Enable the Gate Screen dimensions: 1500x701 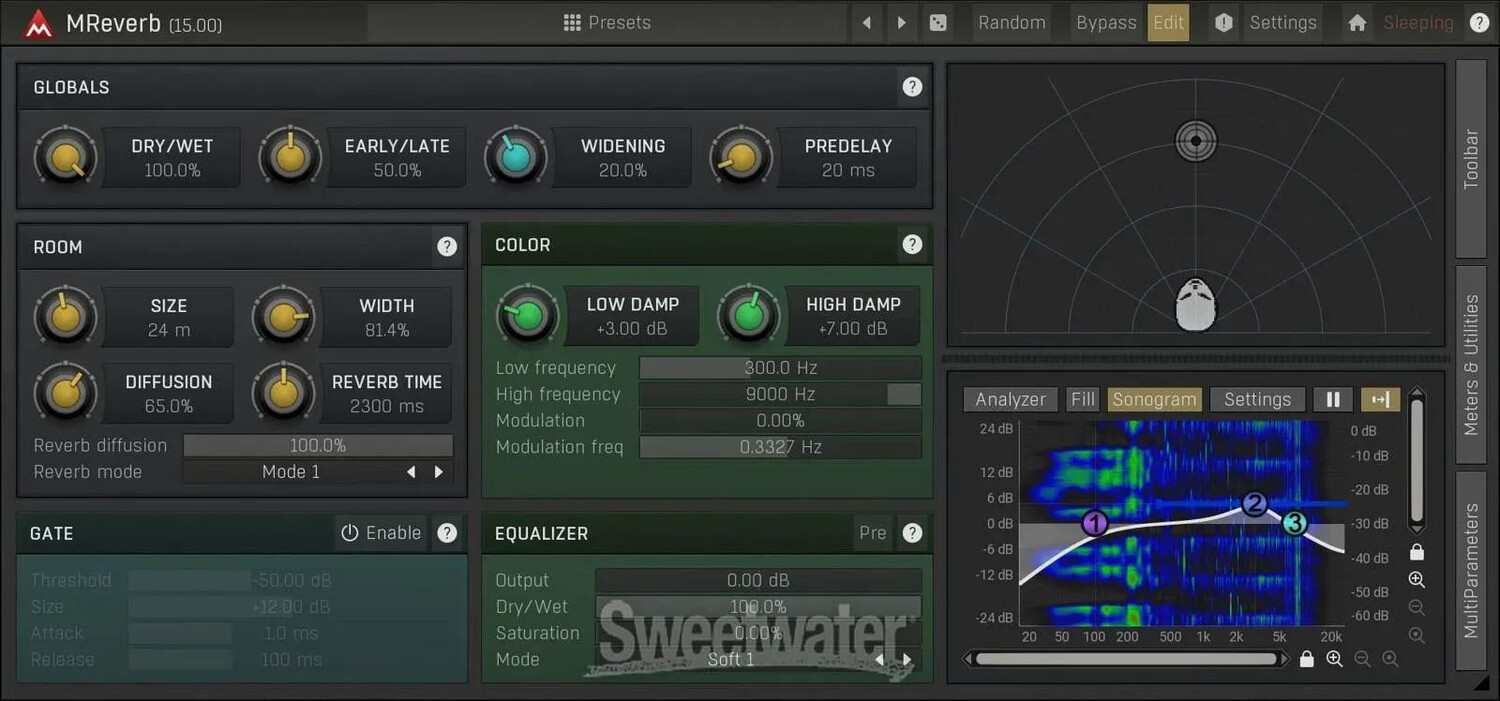pyautogui.click(x=381, y=533)
